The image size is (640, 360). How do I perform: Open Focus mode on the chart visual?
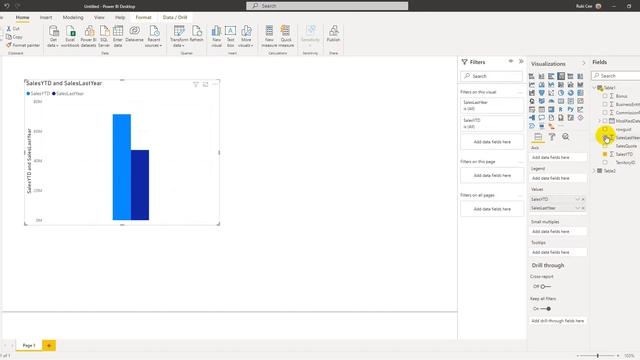point(205,84)
